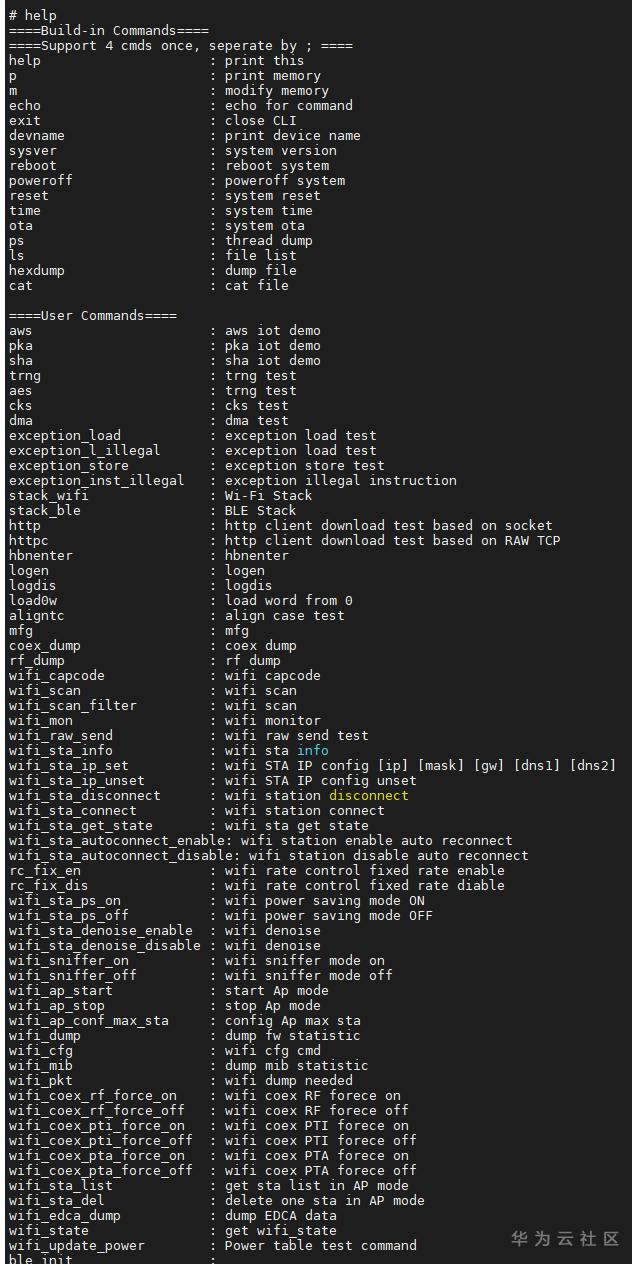
Task: Click the highlighted blue word "info"
Action: click(x=312, y=750)
